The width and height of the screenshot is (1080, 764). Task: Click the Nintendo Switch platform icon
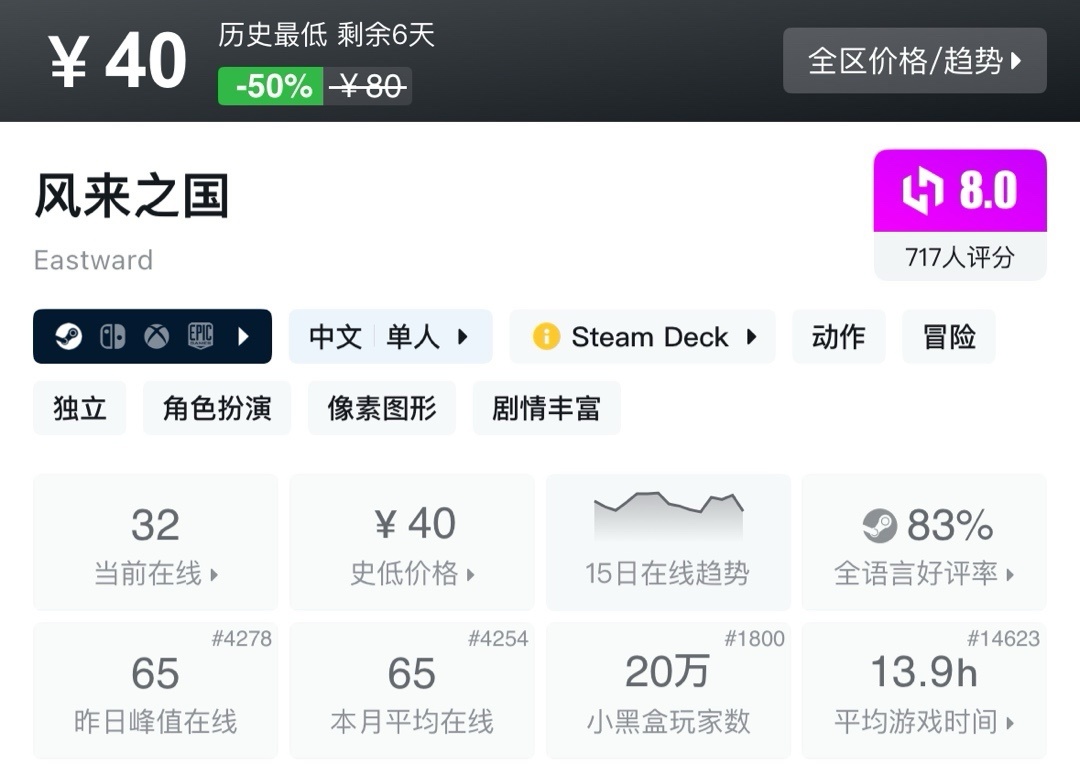112,337
